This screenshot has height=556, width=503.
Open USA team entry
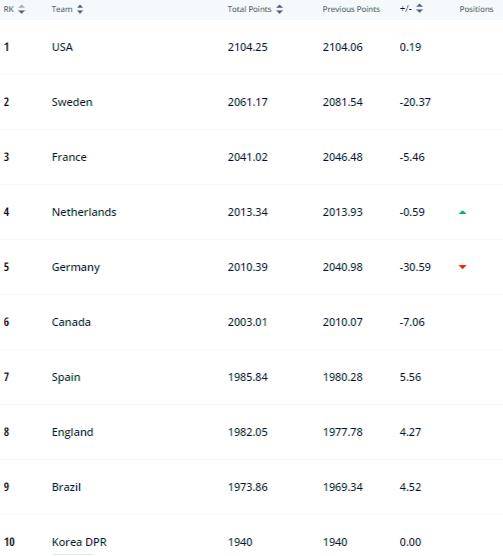pos(62,47)
